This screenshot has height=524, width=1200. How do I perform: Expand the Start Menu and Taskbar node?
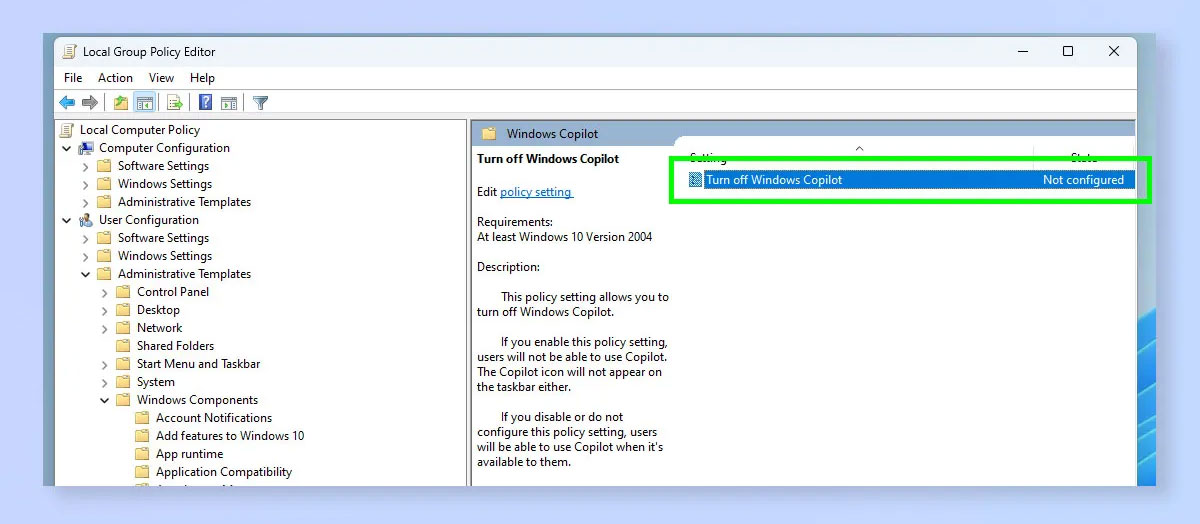105,364
